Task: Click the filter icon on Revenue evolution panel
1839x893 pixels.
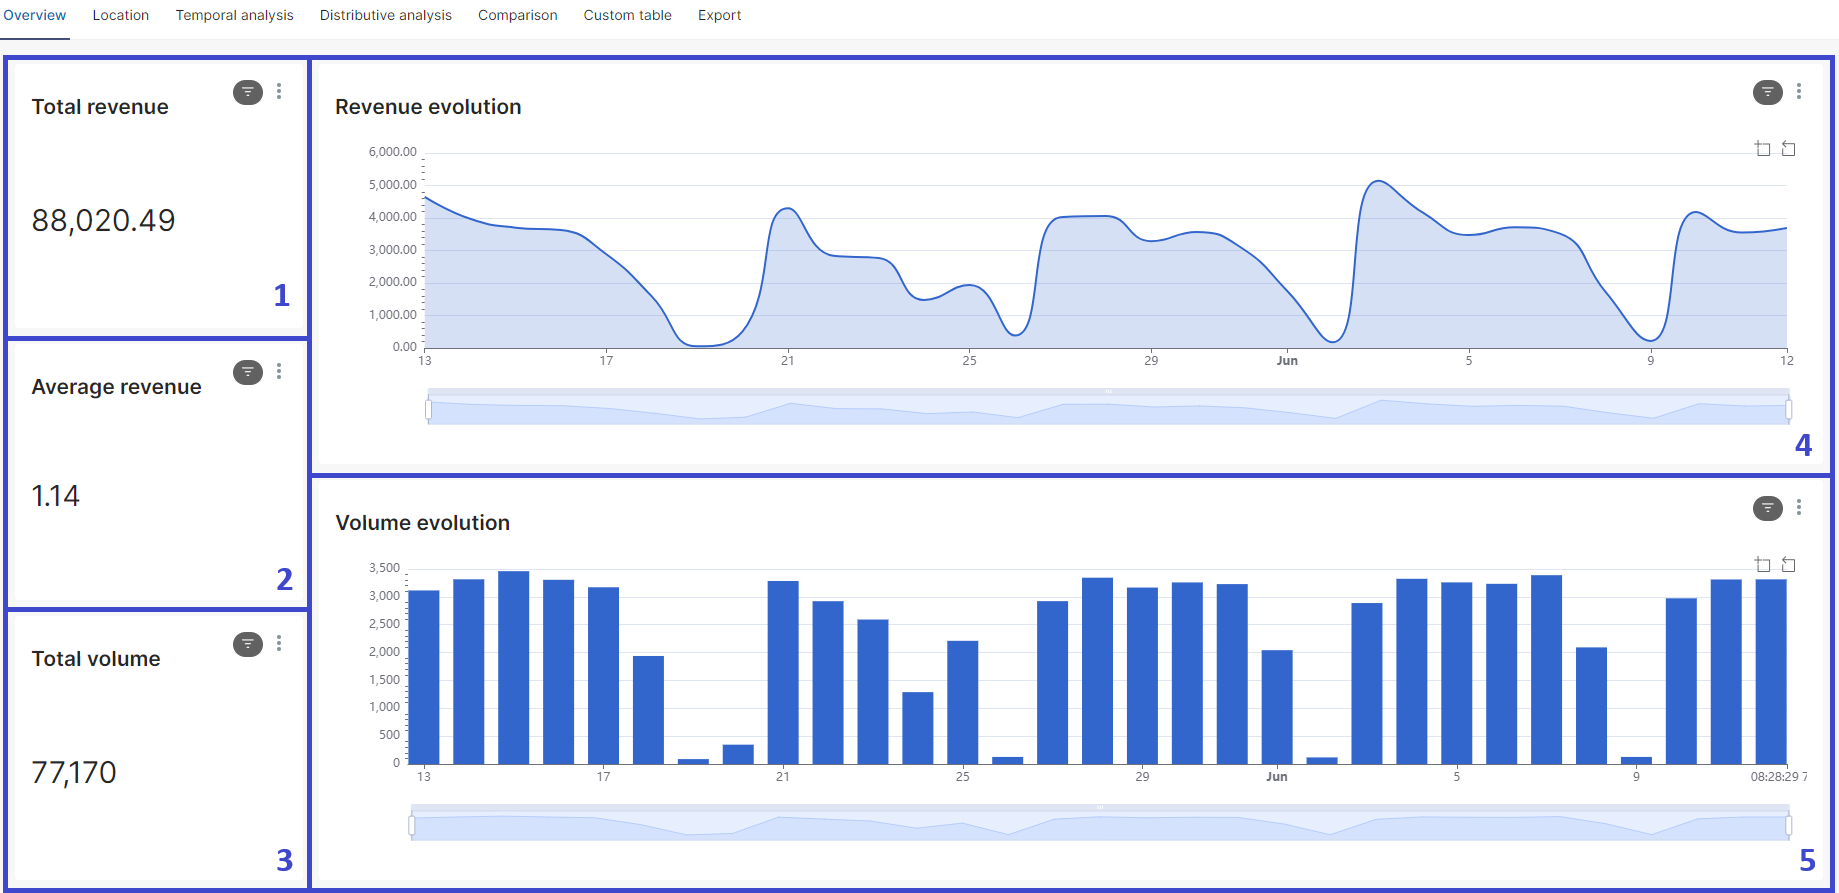Action: [1768, 92]
